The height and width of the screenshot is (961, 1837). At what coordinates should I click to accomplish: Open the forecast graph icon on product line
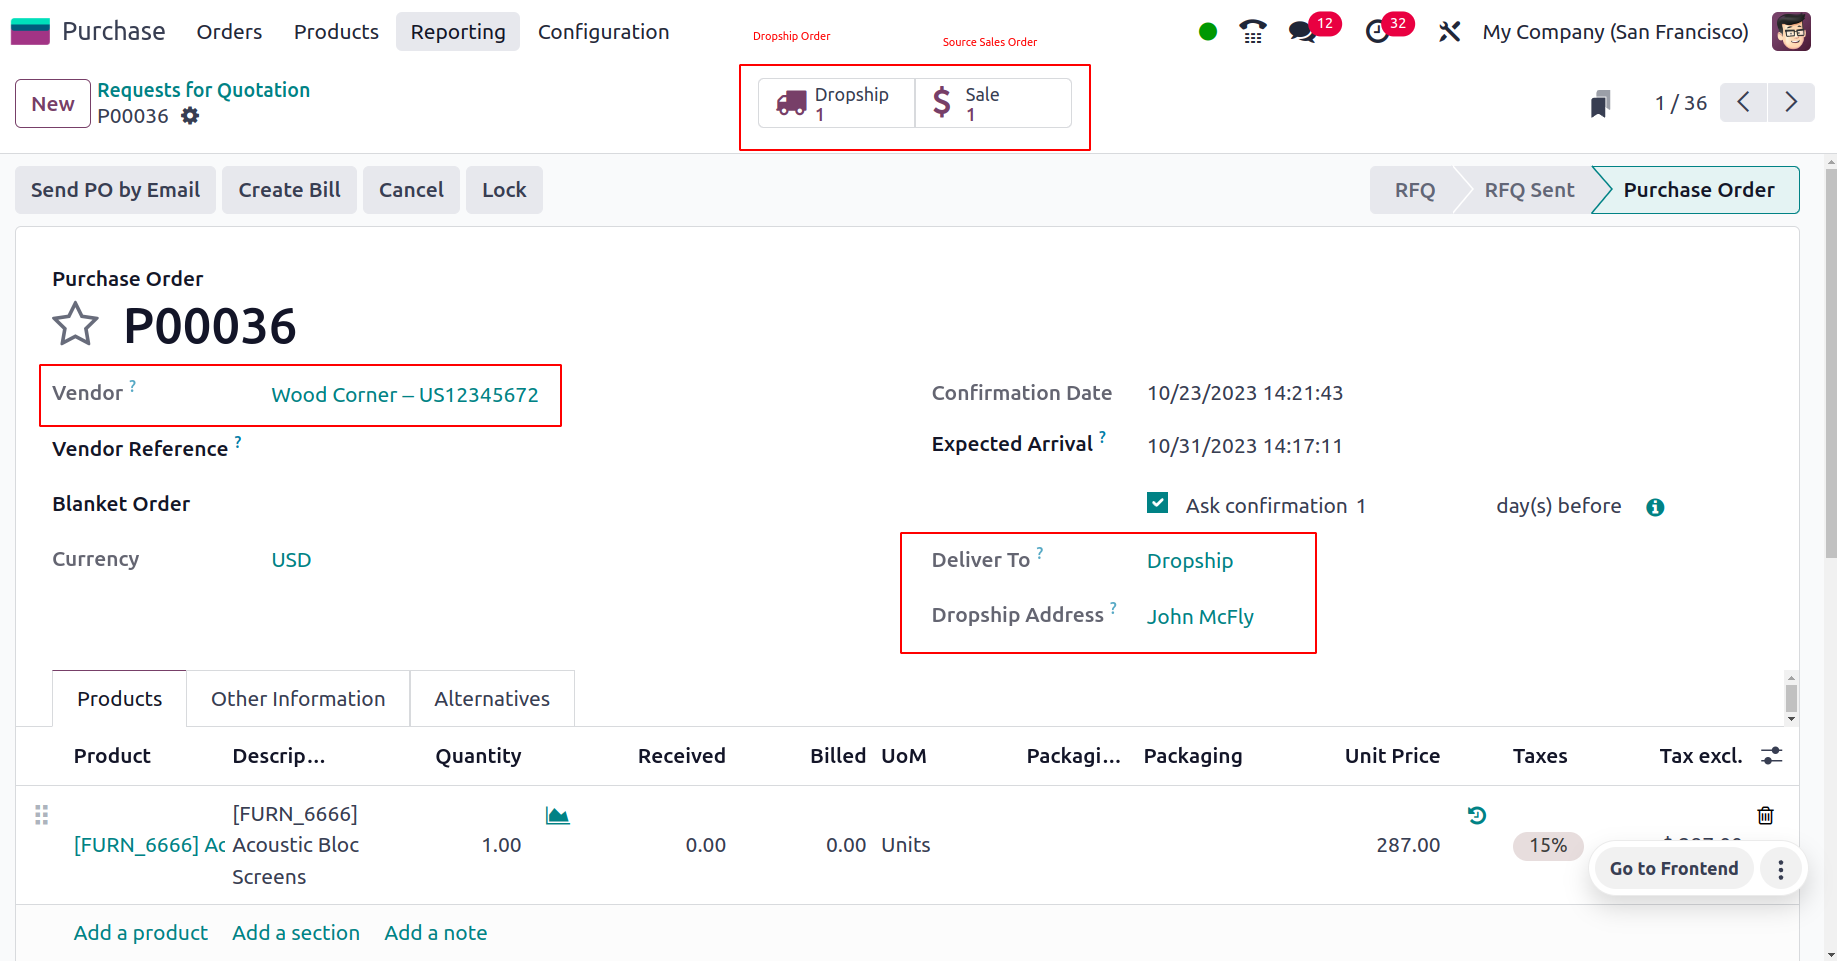[x=558, y=815]
